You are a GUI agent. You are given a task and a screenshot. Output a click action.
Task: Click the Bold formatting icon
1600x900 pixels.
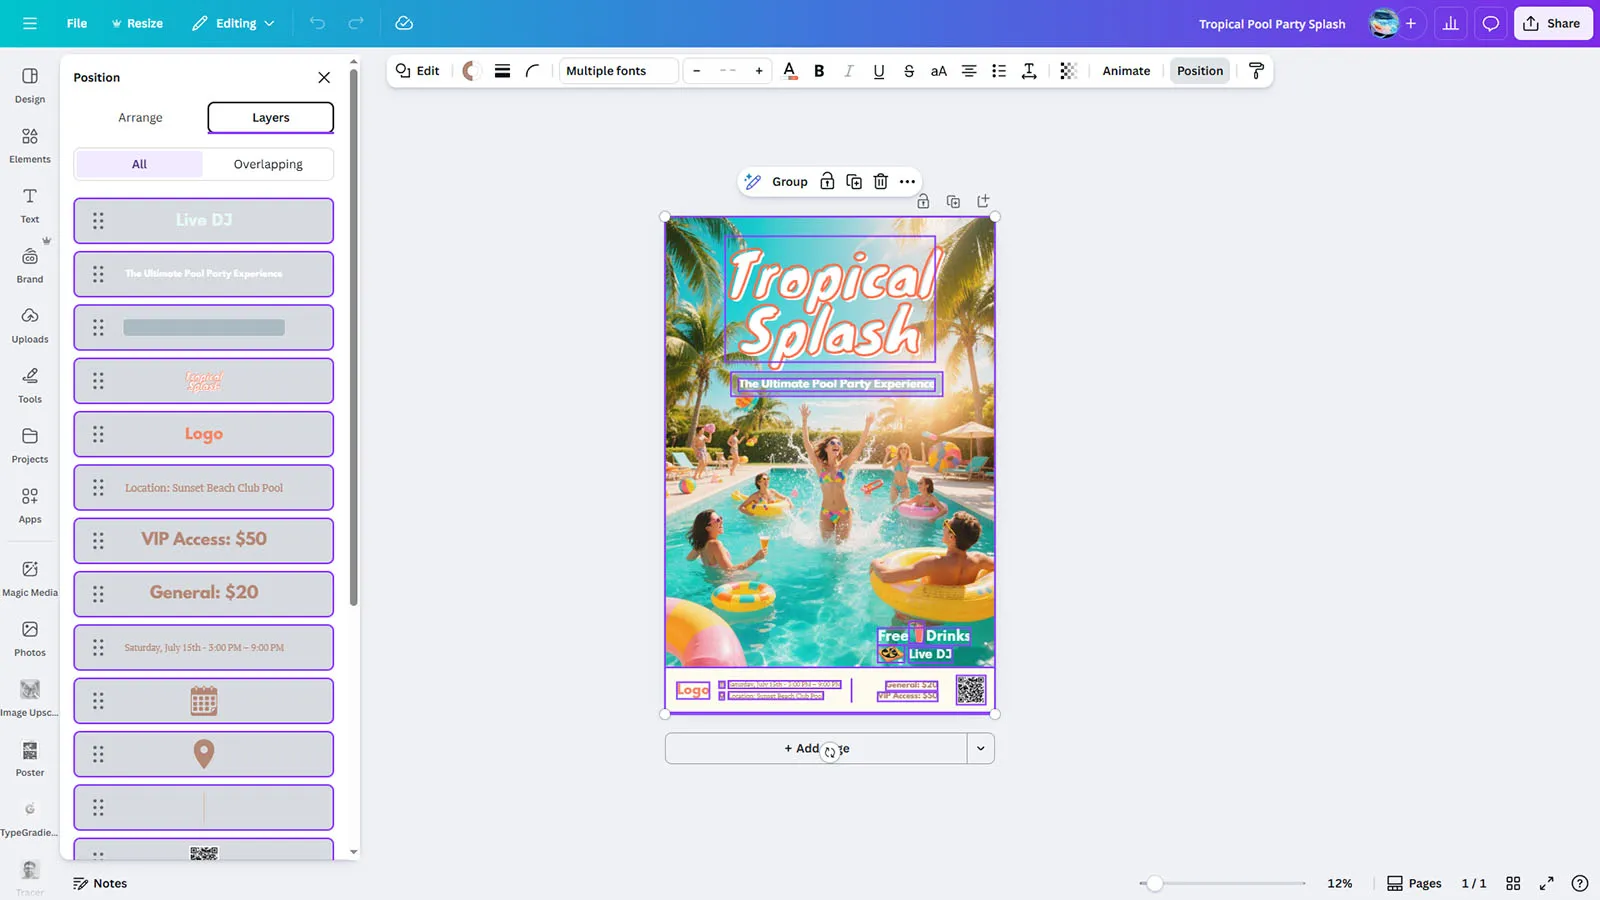[819, 71]
